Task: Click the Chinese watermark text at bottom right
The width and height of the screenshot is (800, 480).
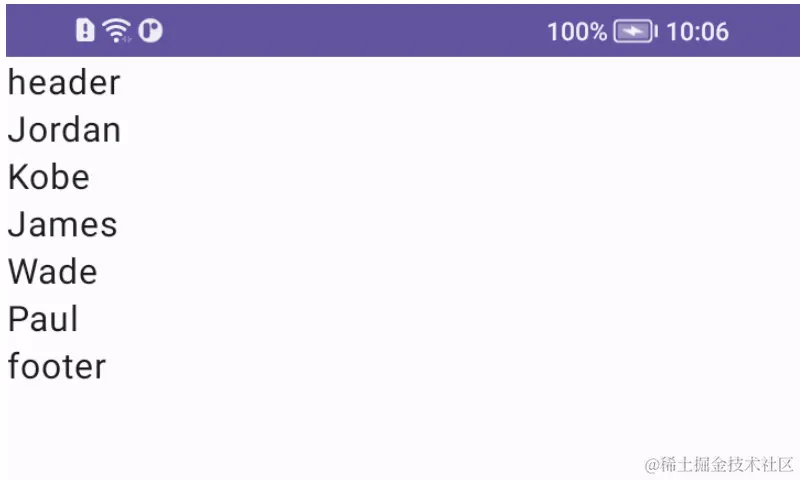Action: point(727,464)
